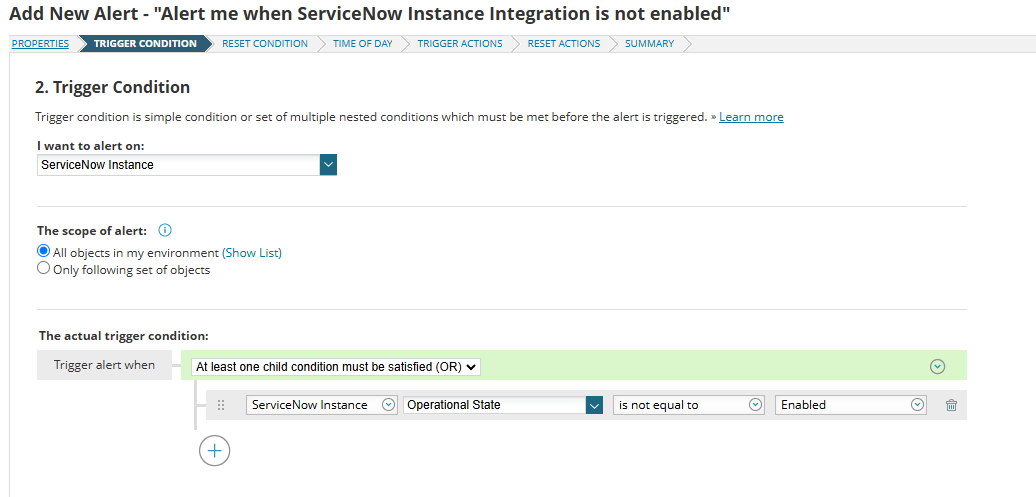Screen dimensions: 1036x497
Task: Open the Properties step link
Action: tap(40, 44)
